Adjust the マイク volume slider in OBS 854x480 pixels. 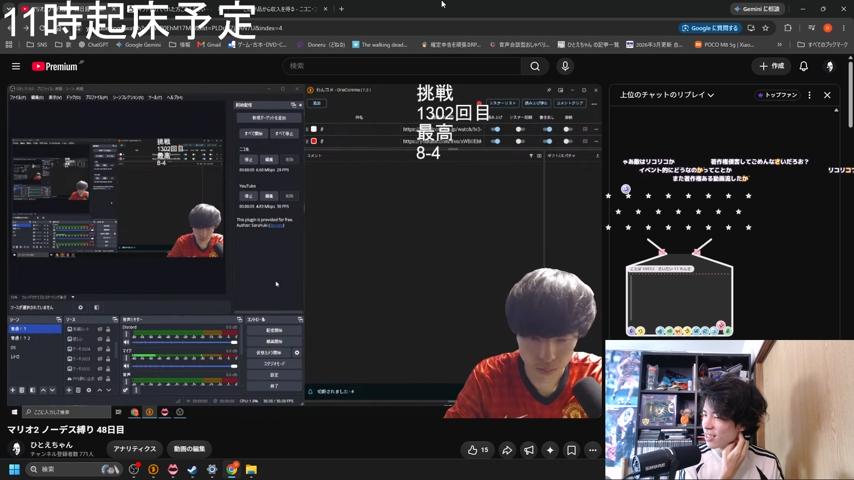pyautogui.click(x=185, y=366)
